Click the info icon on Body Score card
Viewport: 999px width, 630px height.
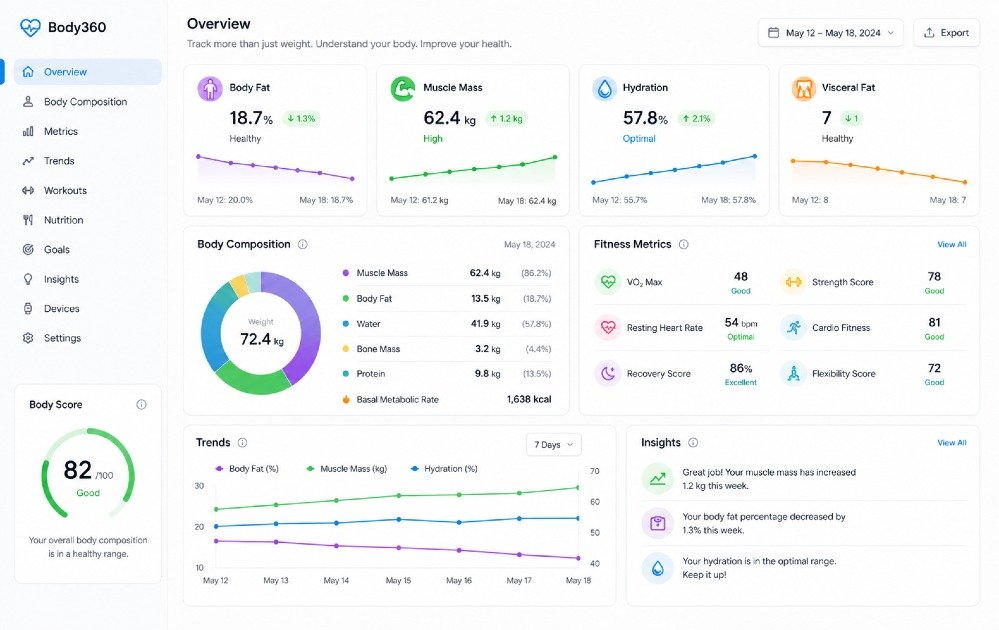(141, 404)
